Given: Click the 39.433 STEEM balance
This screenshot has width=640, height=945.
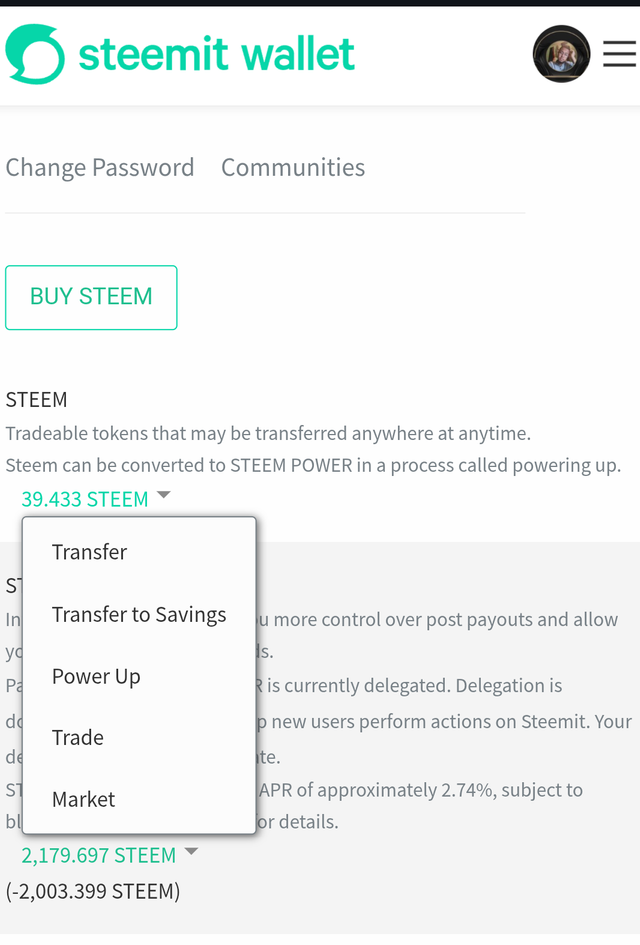Looking at the screenshot, I should (x=85, y=499).
